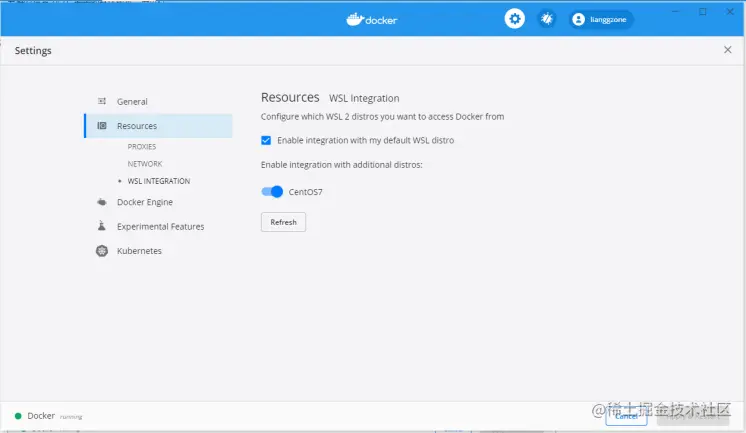Click the 'CentOS7' distro label
This screenshot has height=433, width=746.
[x=305, y=192]
